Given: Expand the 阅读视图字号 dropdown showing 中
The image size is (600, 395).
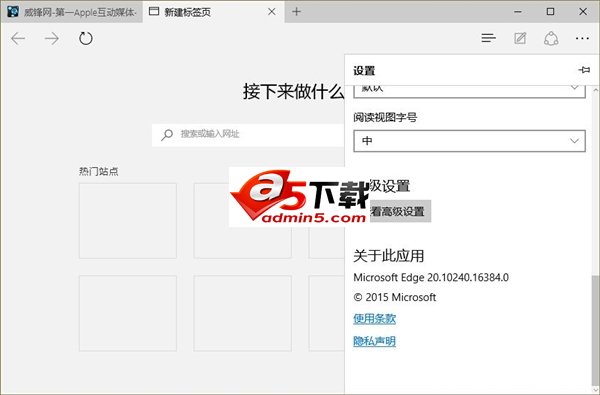Looking at the screenshot, I should (x=469, y=141).
